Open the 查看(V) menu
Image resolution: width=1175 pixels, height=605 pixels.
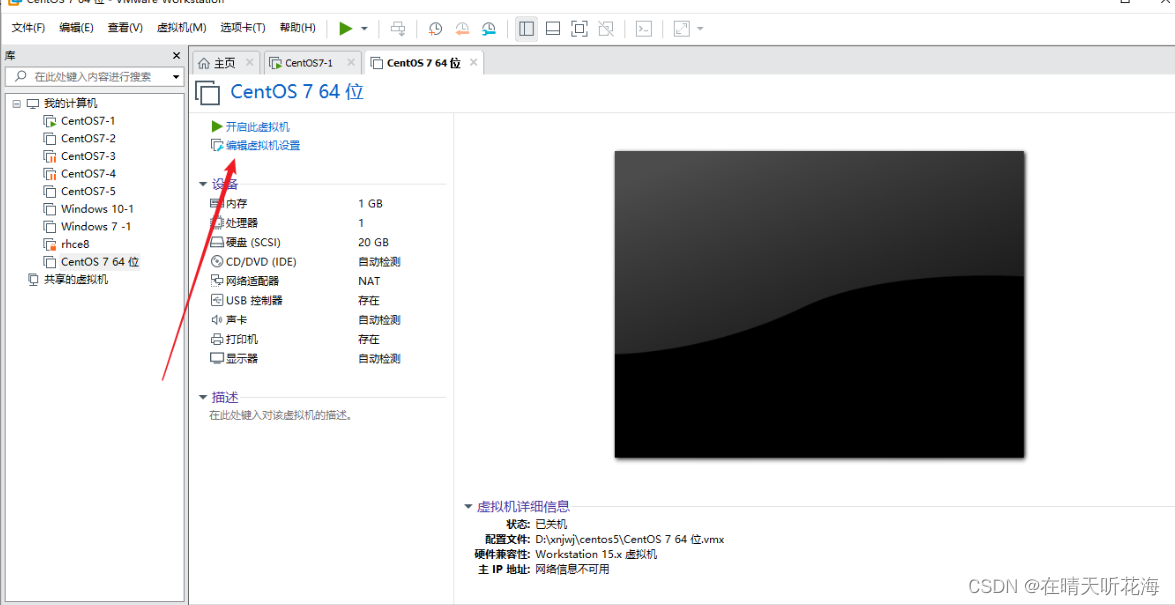pos(125,28)
